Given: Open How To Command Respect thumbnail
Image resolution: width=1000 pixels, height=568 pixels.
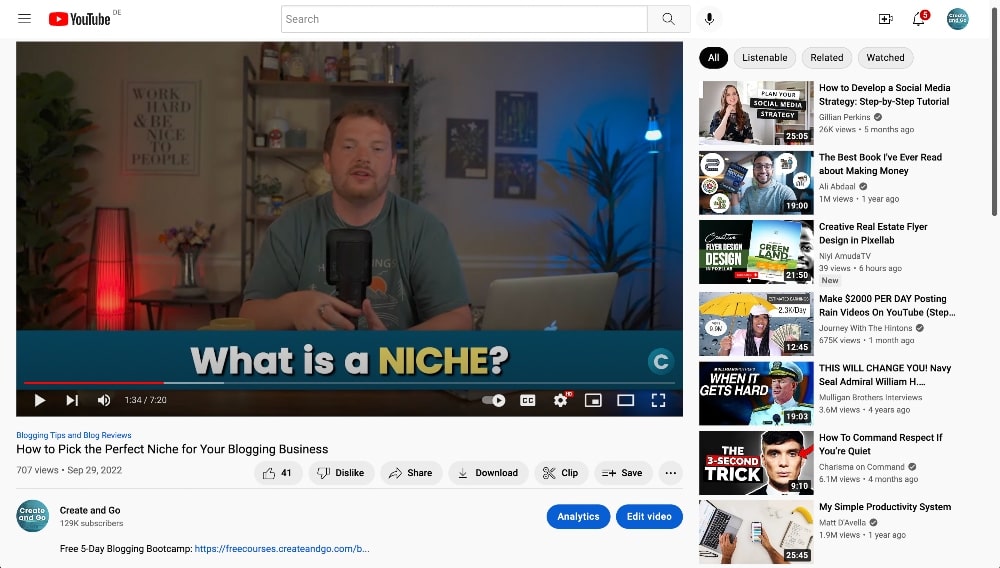Looking at the screenshot, I should point(756,463).
